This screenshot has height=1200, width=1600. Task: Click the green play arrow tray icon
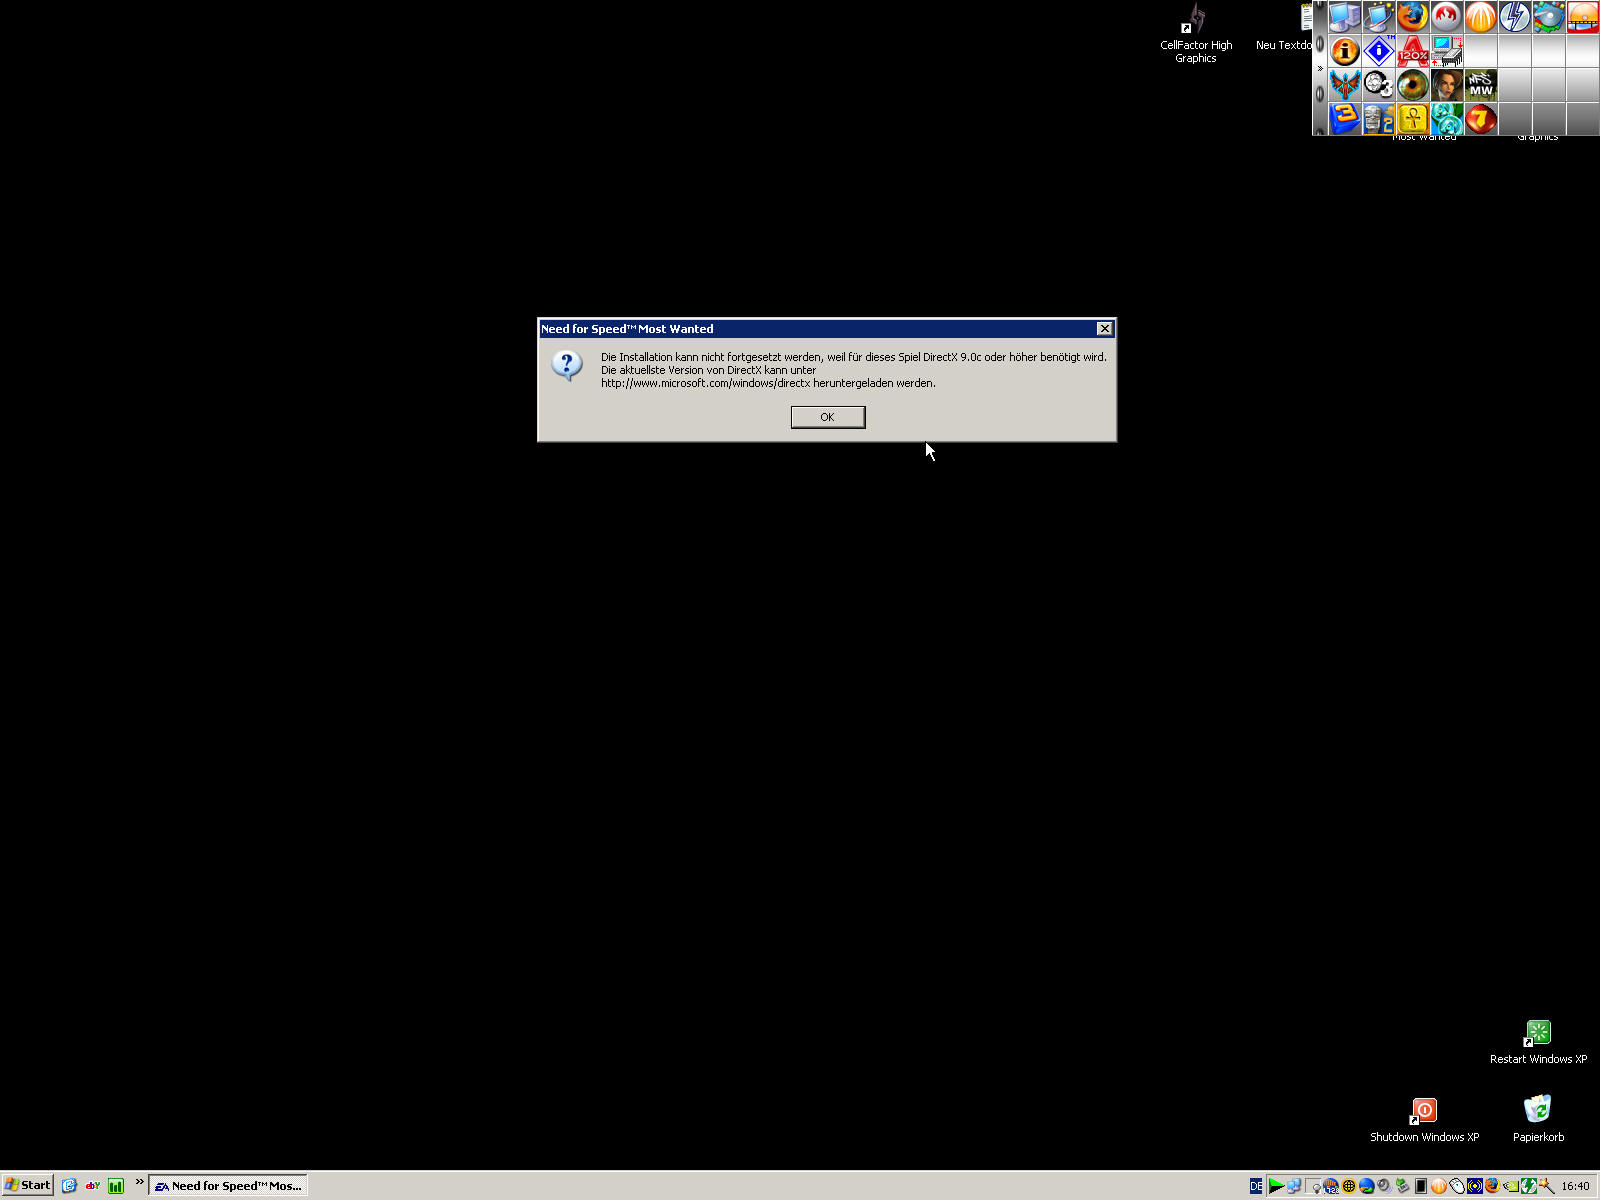pyautogui.click(x=1276, y=1186)
